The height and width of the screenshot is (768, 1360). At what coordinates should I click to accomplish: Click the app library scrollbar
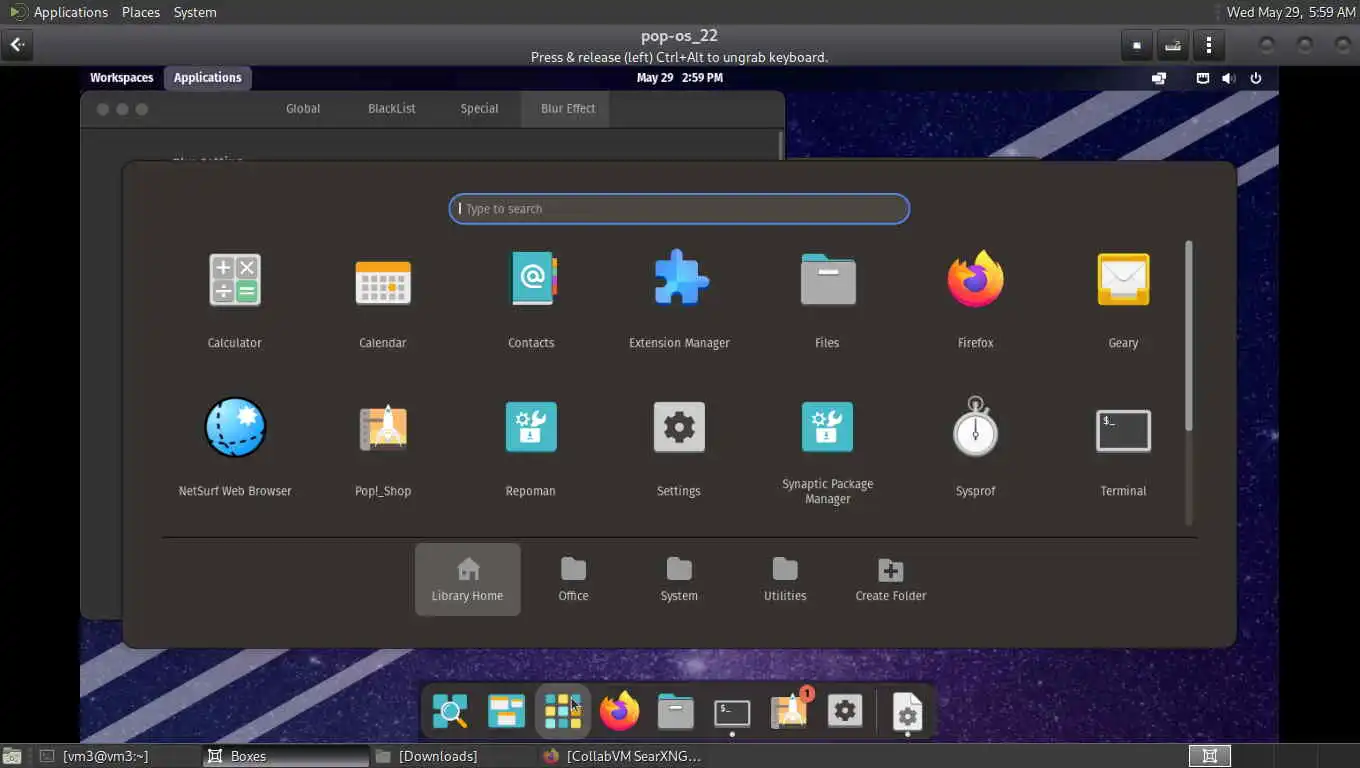tap(1188, 335)
